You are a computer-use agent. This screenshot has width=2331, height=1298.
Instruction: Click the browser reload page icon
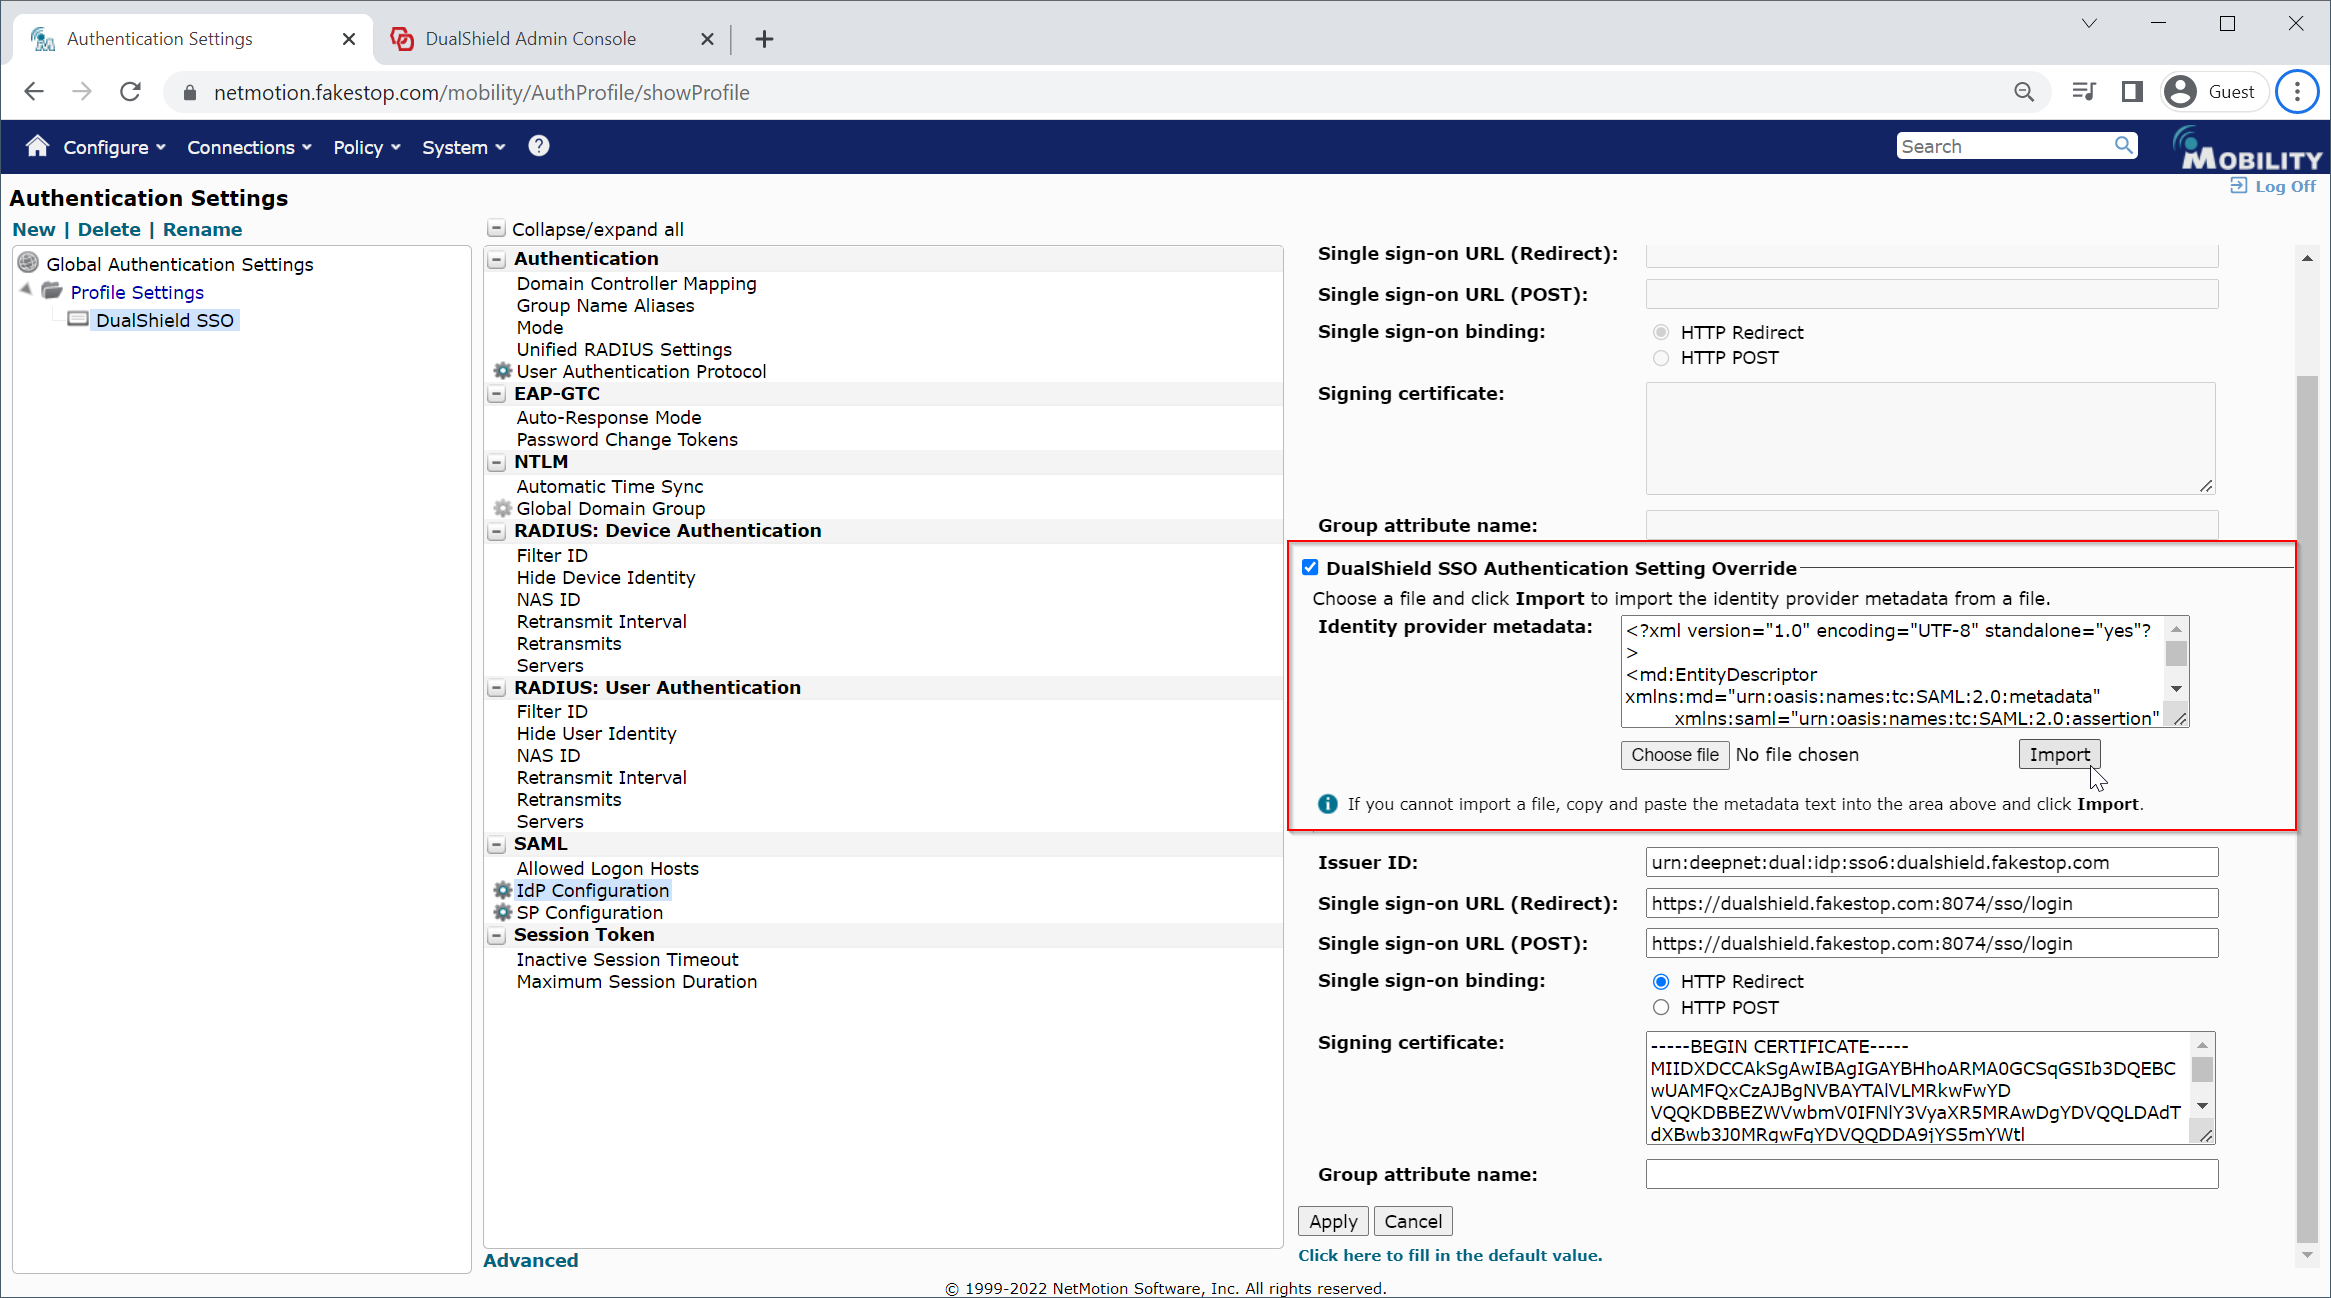(x=130, y=92)
